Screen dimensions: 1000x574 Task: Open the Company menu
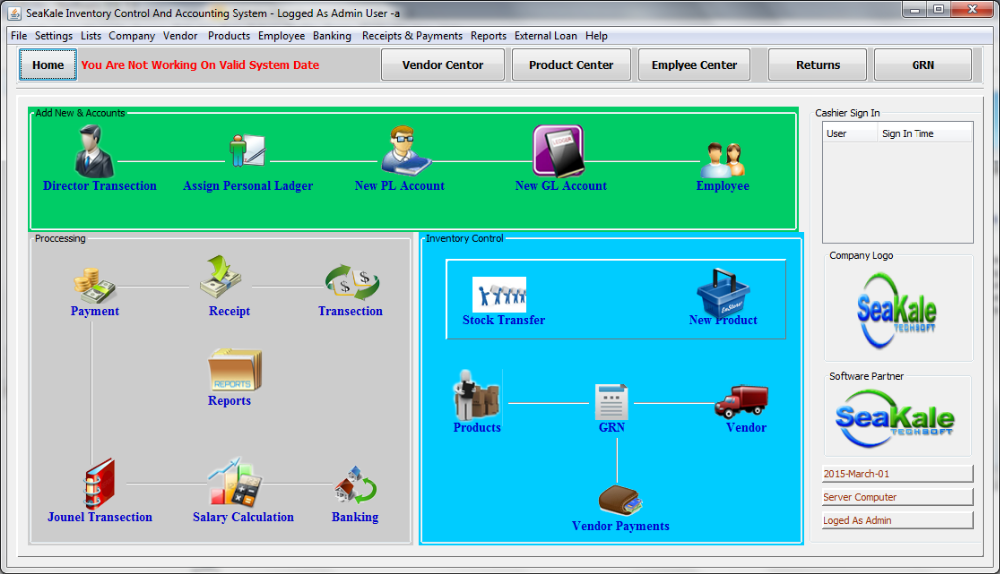coord(131,36)
